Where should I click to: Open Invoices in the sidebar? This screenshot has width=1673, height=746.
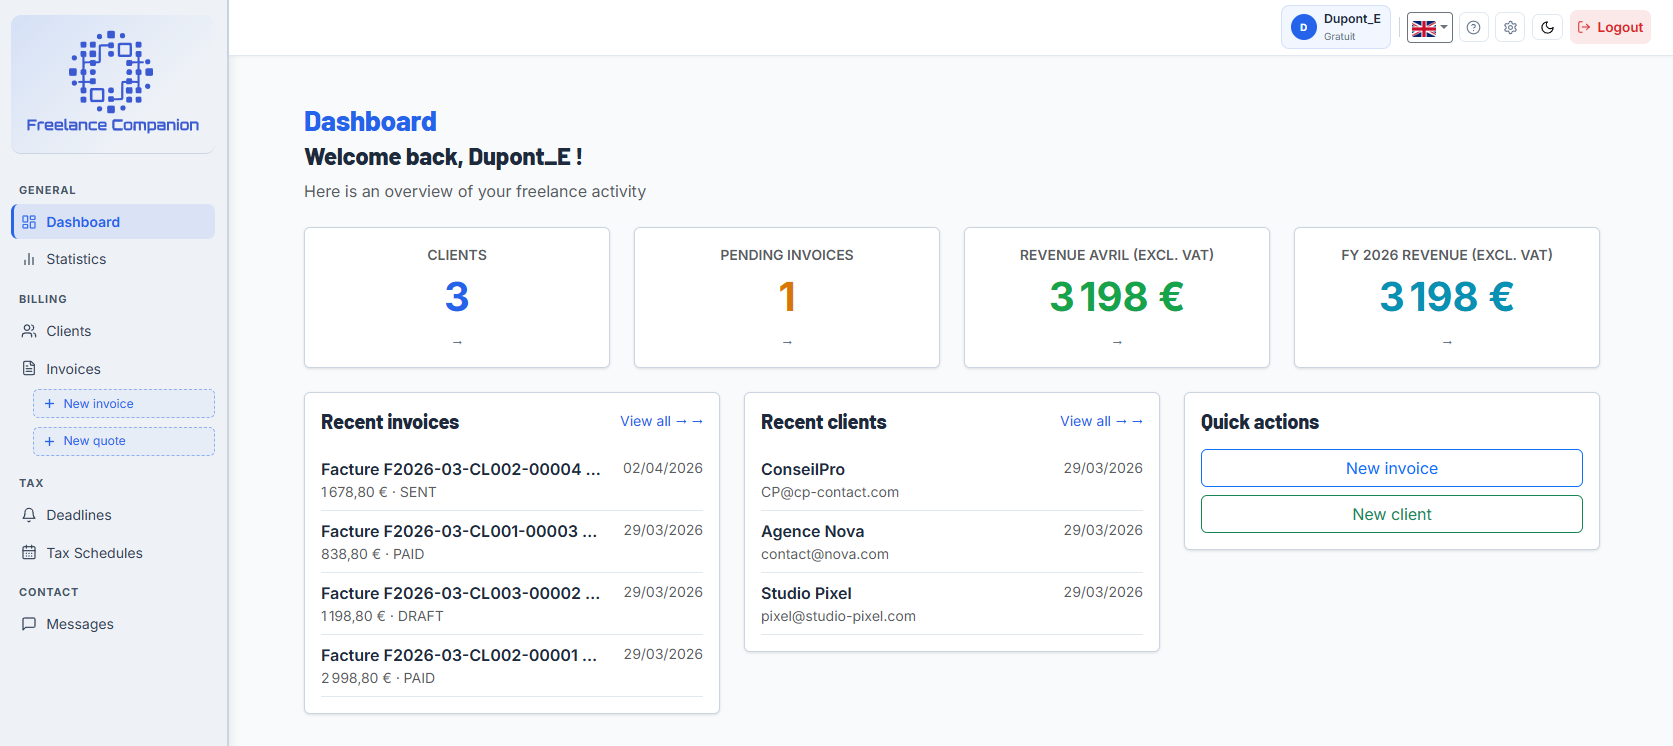pyautogui.click(x=113, y=369)
